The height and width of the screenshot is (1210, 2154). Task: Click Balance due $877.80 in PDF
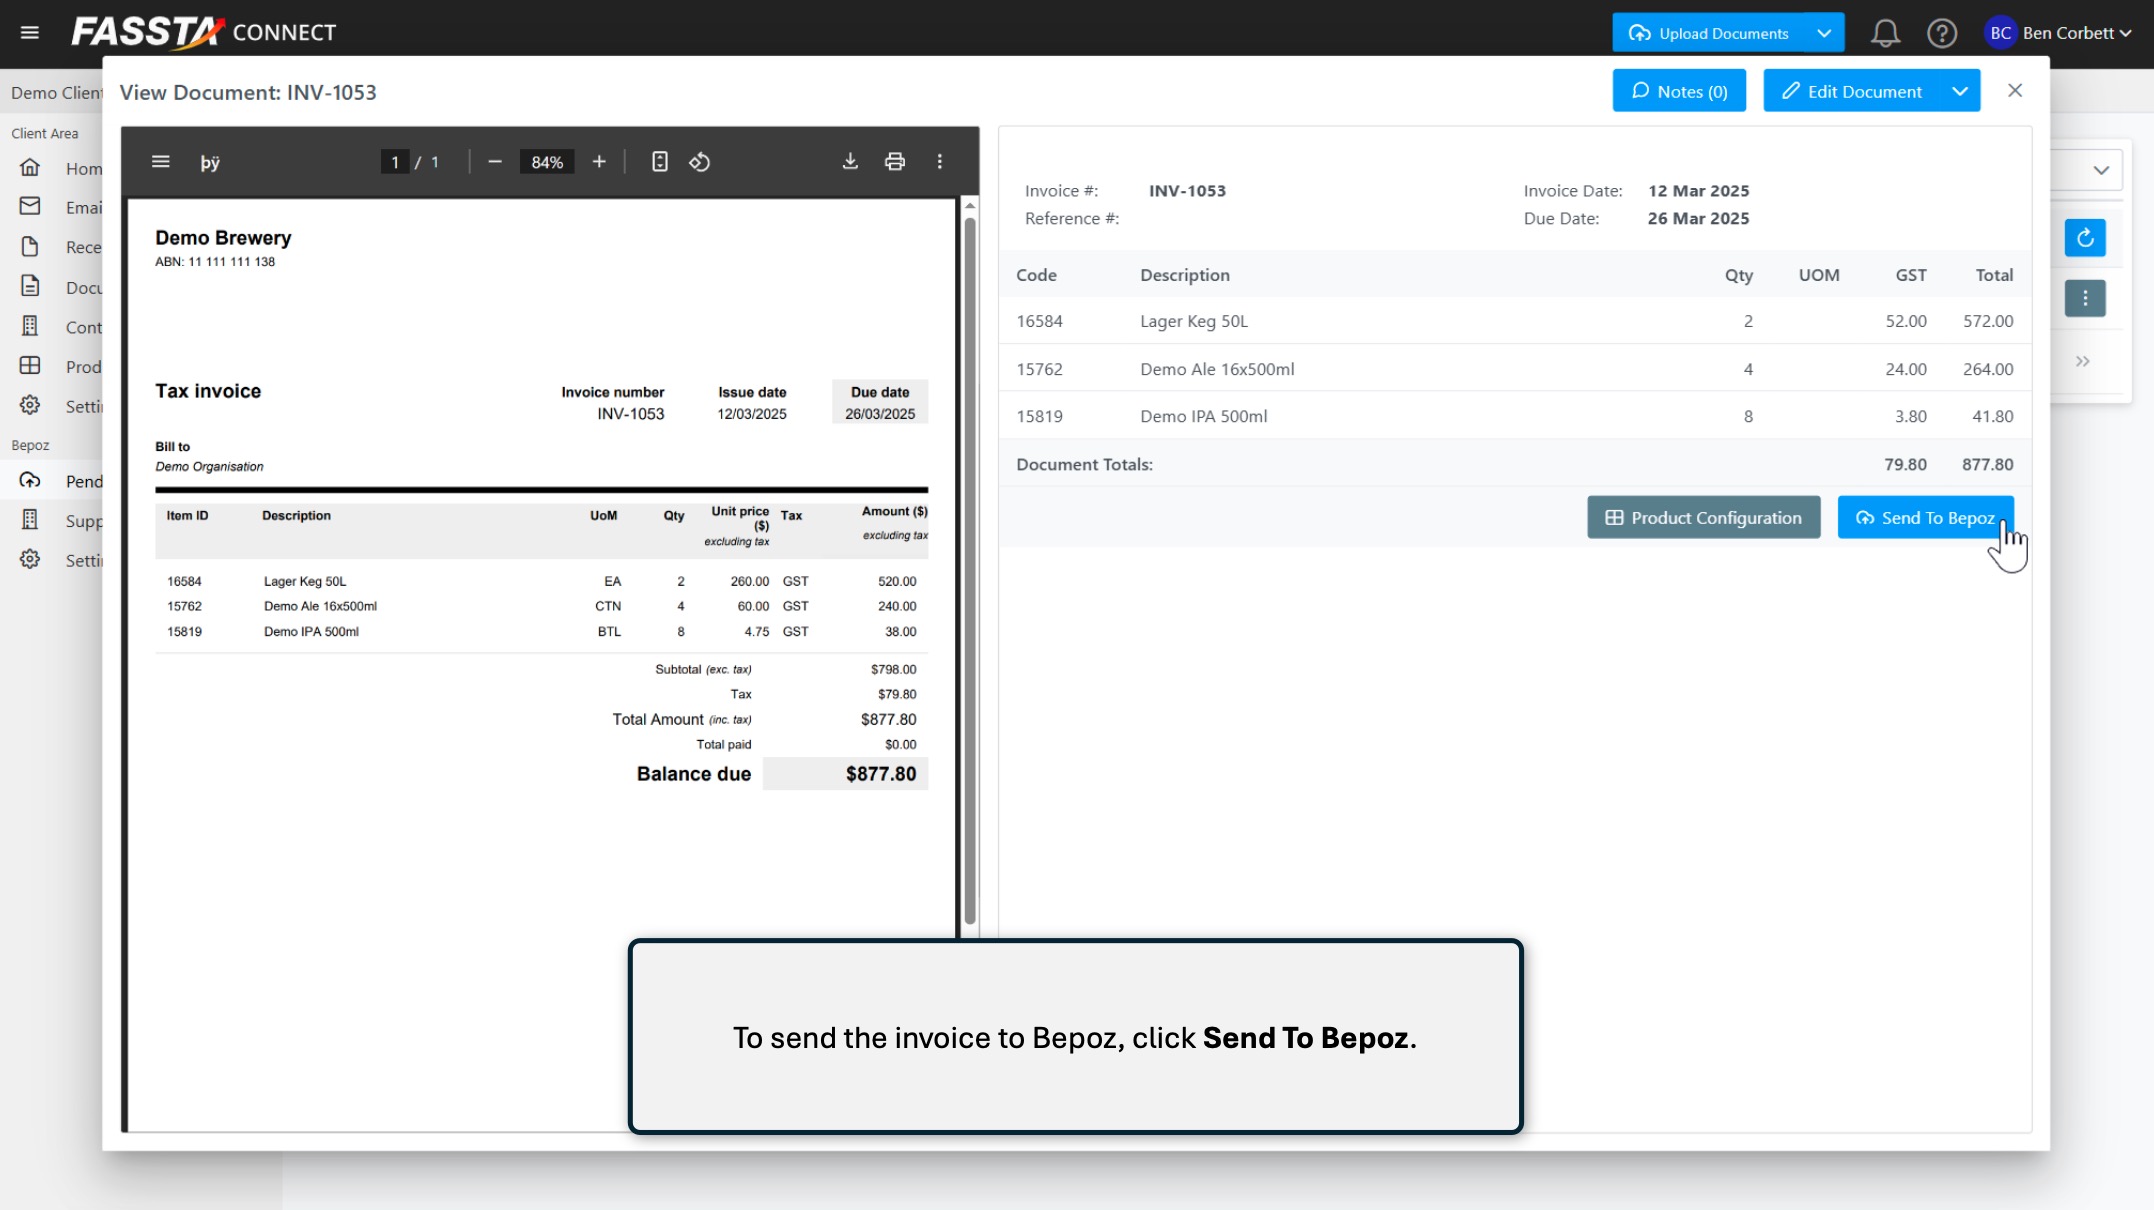(881, 774)
